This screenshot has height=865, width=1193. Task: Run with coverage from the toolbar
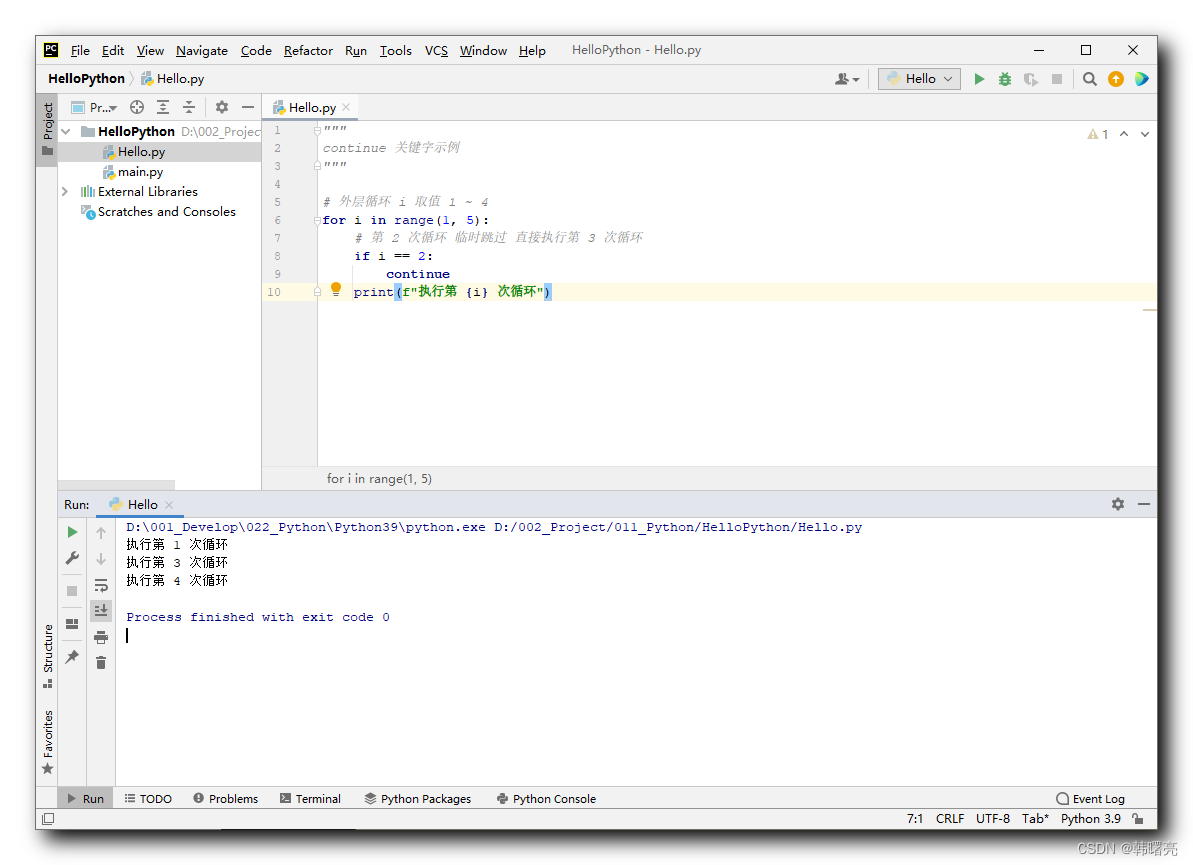tap(1031, 79)
